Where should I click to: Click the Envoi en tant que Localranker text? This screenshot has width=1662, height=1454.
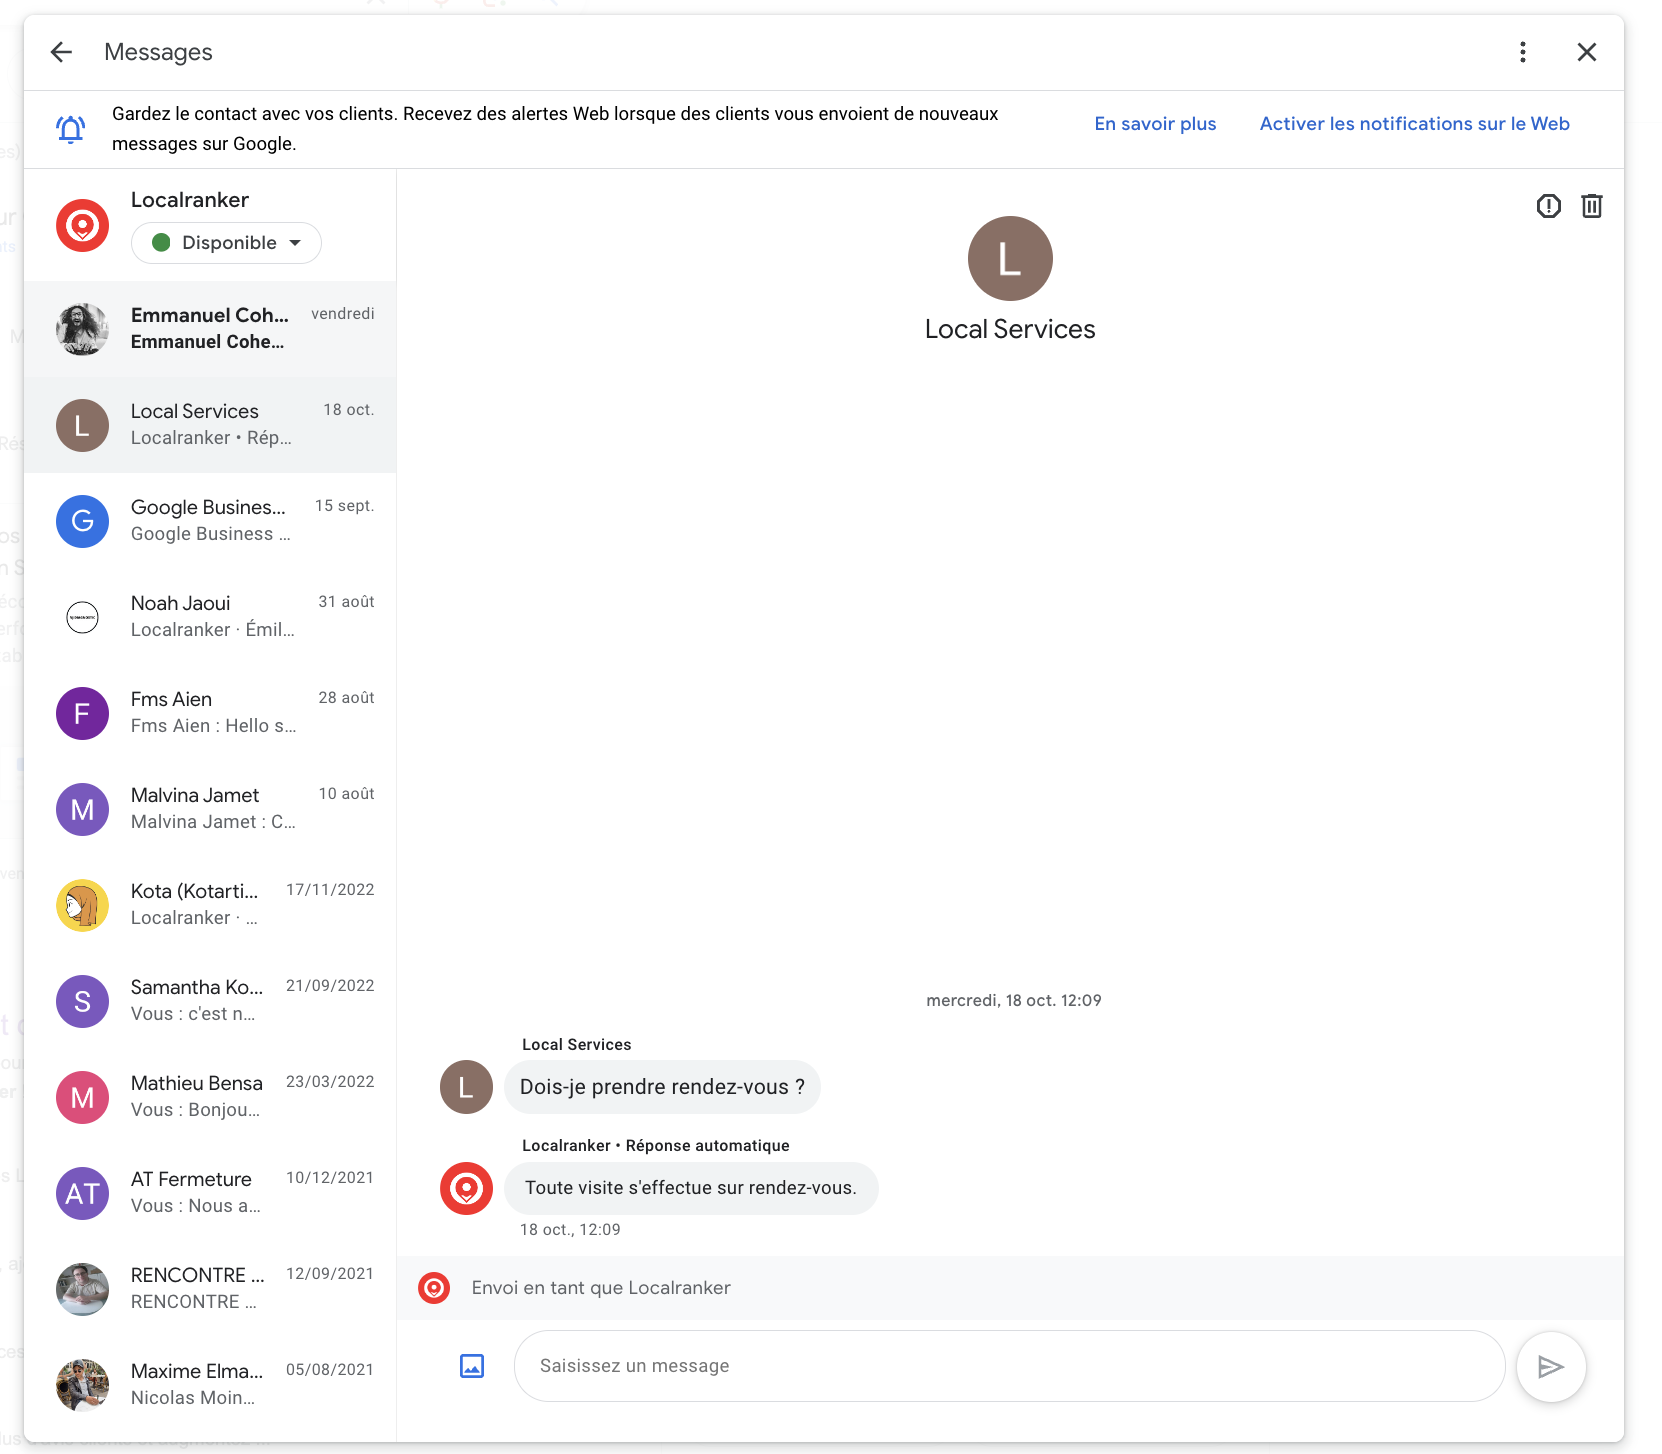[x=601, y=1288]
